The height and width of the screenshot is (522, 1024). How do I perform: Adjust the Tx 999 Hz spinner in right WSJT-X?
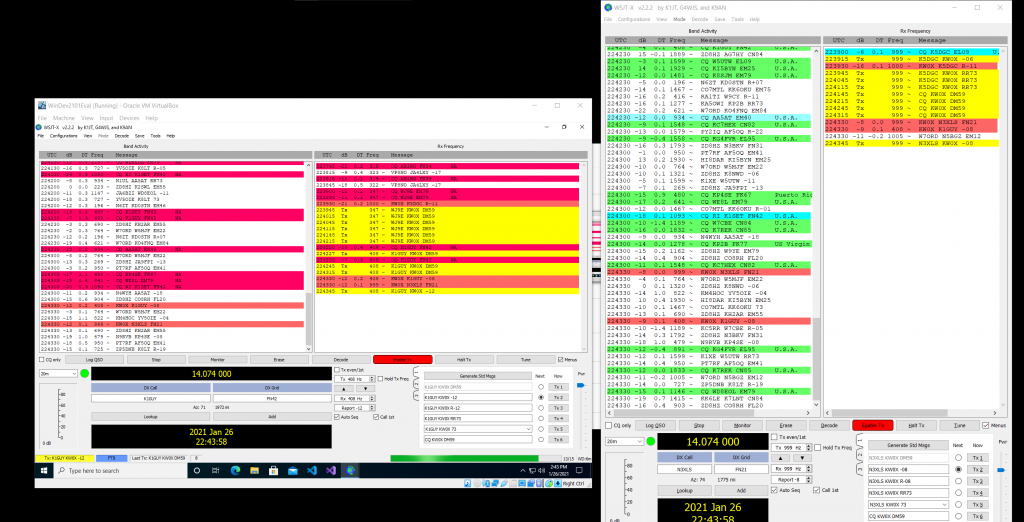point(808,448)
